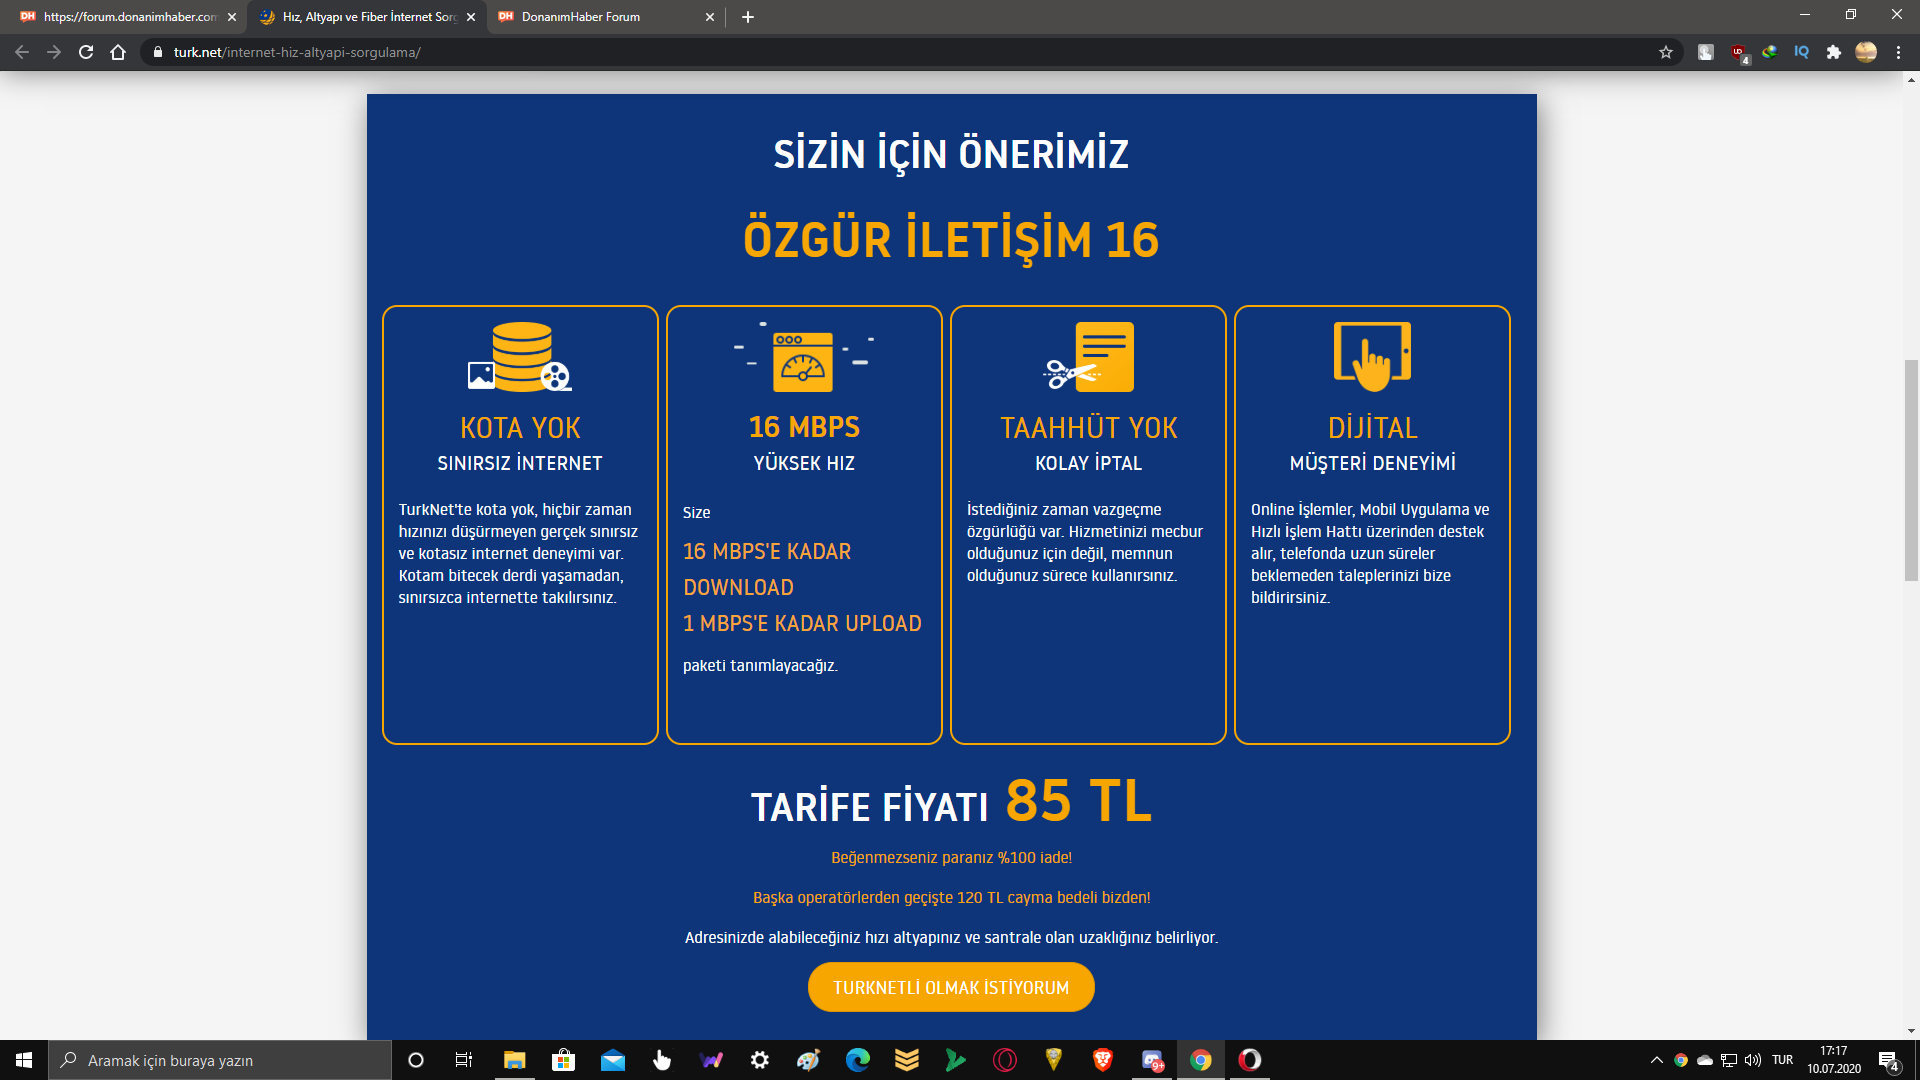Viewport: 1920px width, 1080px height.
Task: Open the Brave browser from the taskbar
Action: (1103, 1060)
